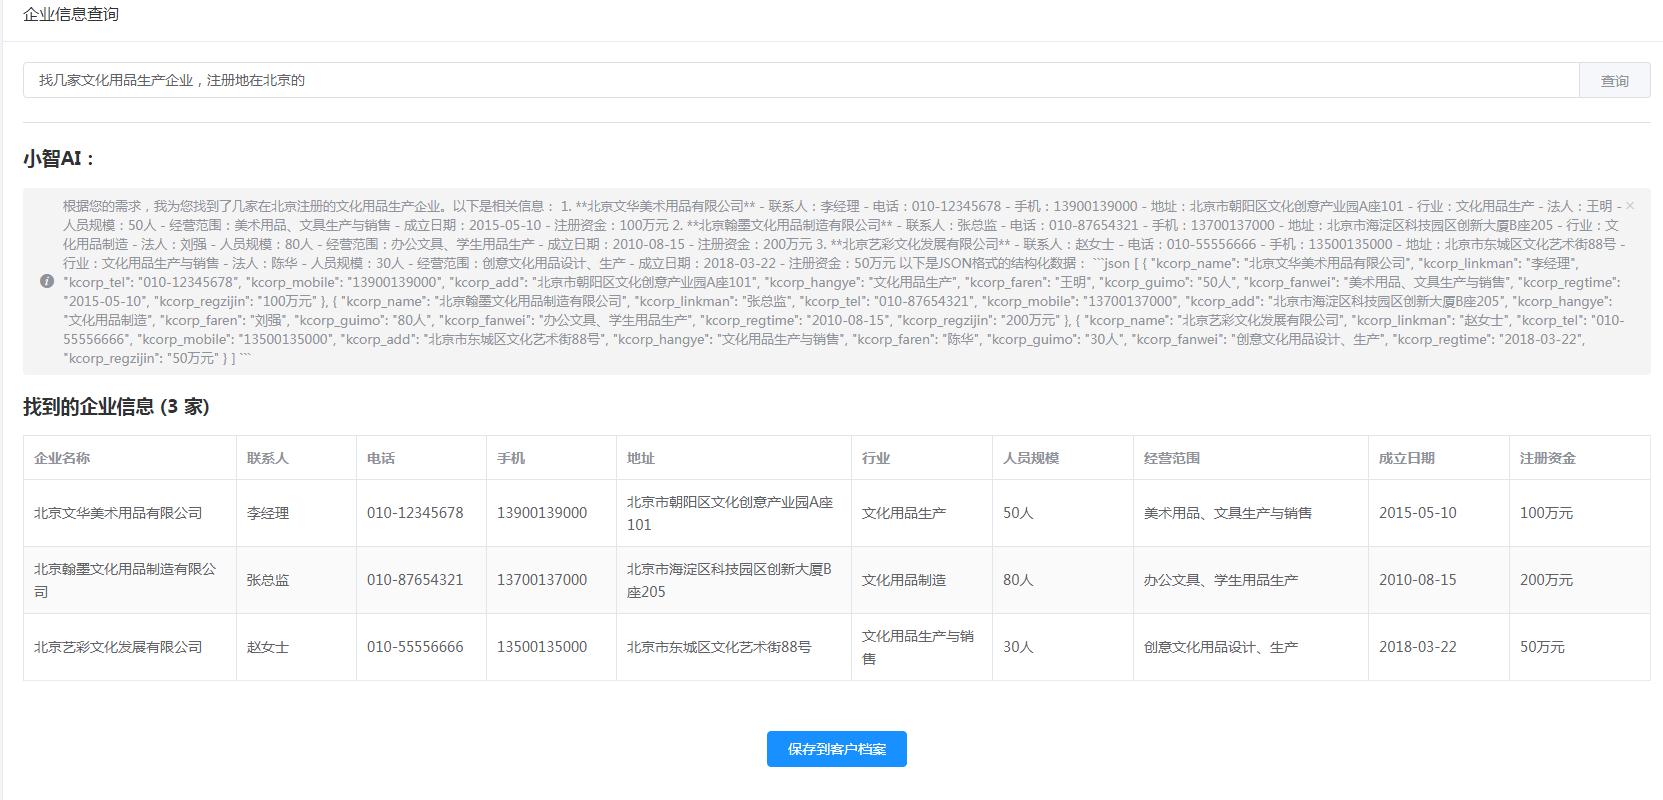This screenshot has width=1663, height=800.
Task: Click phone number 010-12345678
Action: [x=415, y=513]
